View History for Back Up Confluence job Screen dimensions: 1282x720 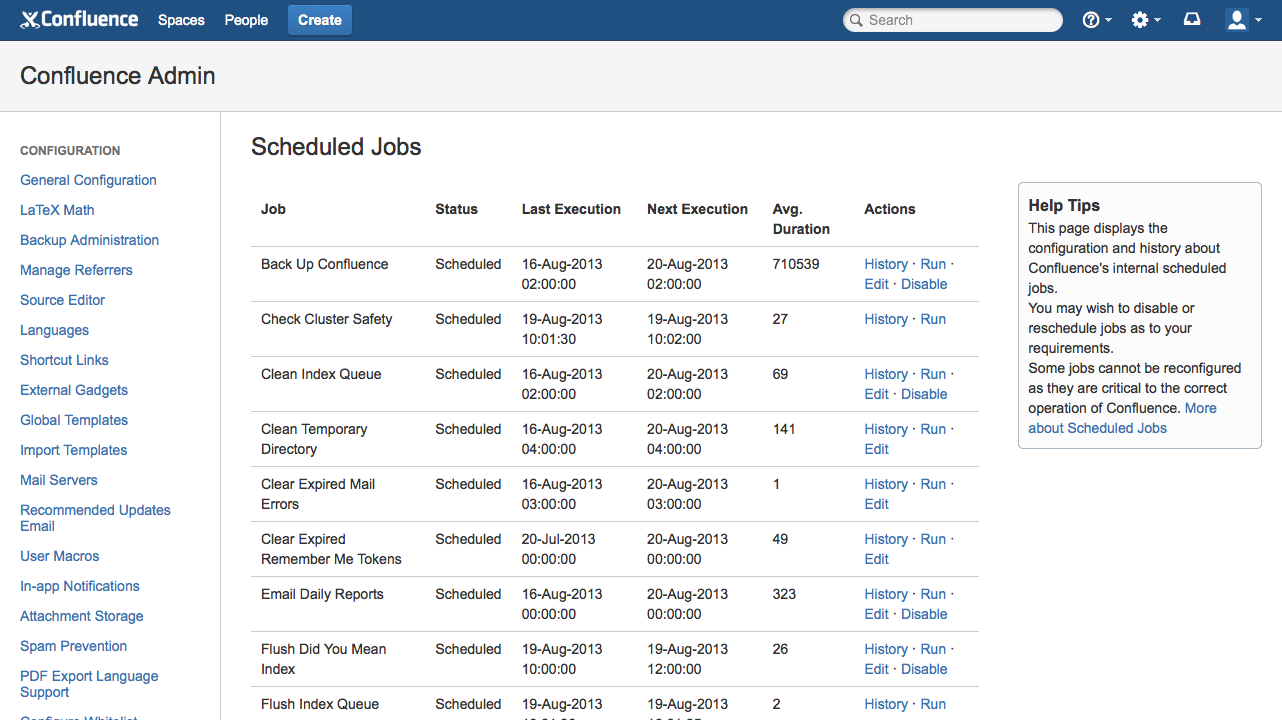(x=886, y=264)
